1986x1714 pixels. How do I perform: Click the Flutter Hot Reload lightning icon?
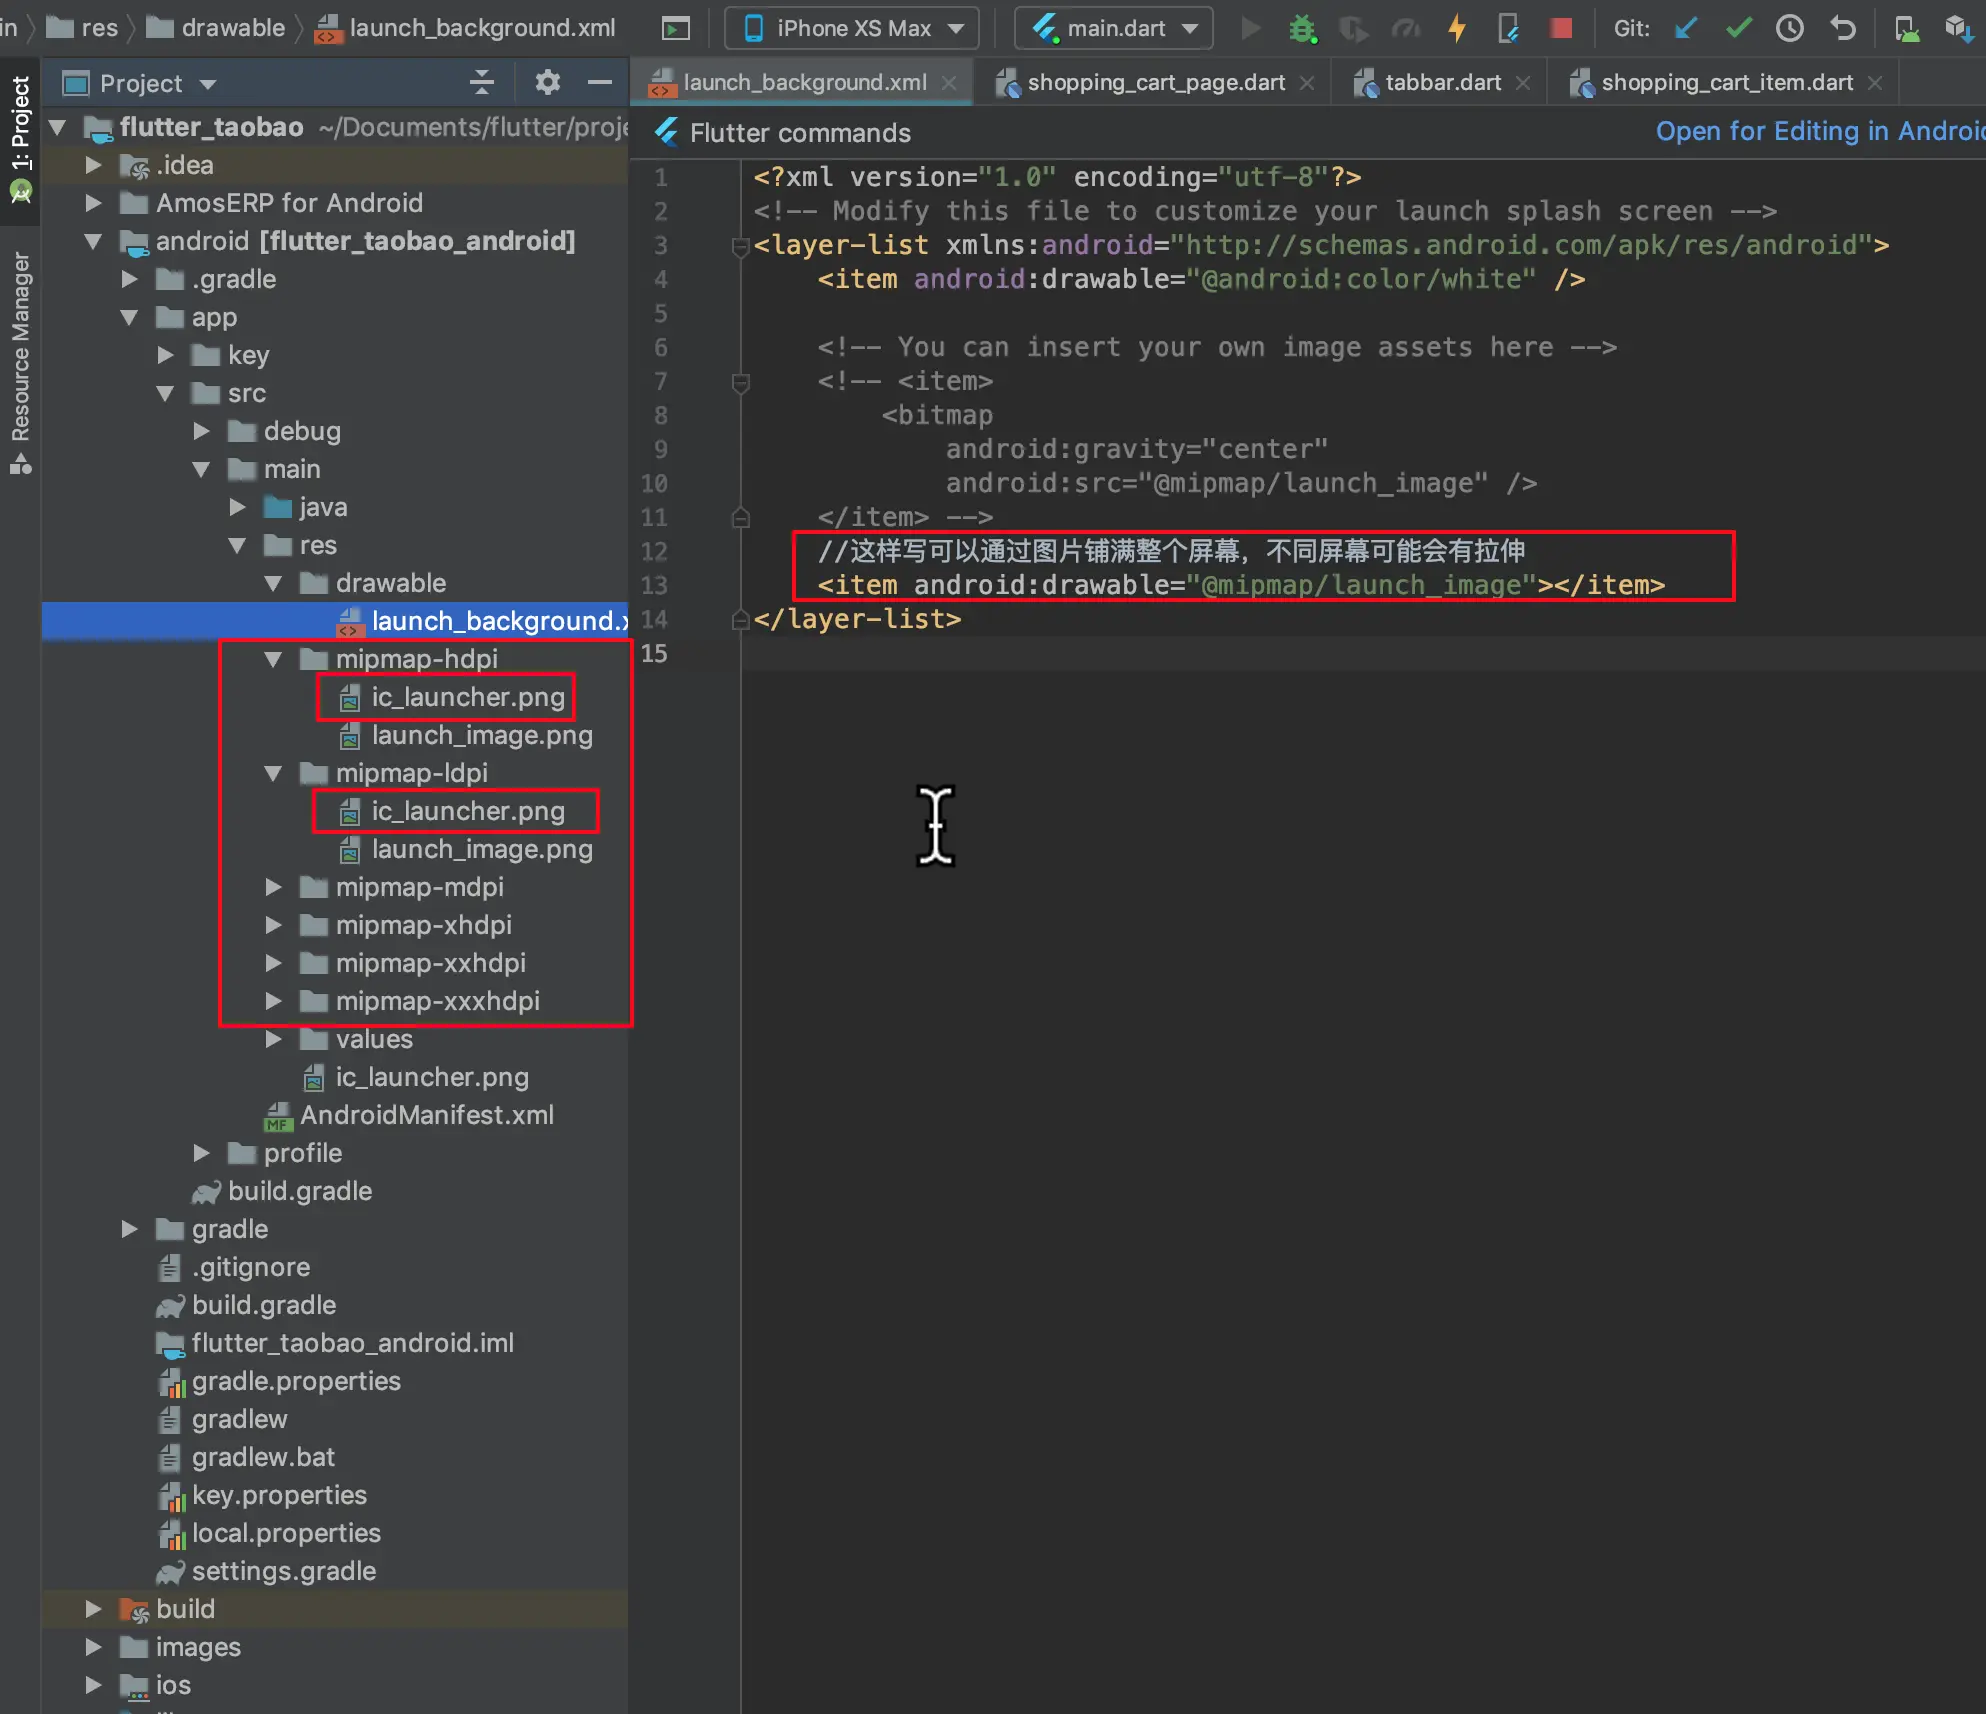(1457, 28)
